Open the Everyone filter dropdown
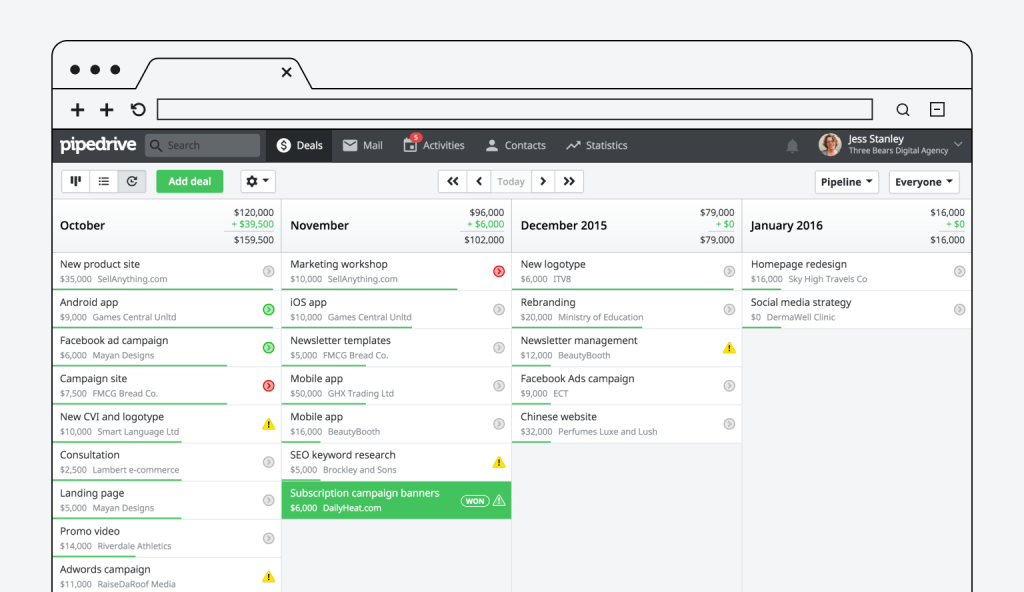 [x=923, y=182]
